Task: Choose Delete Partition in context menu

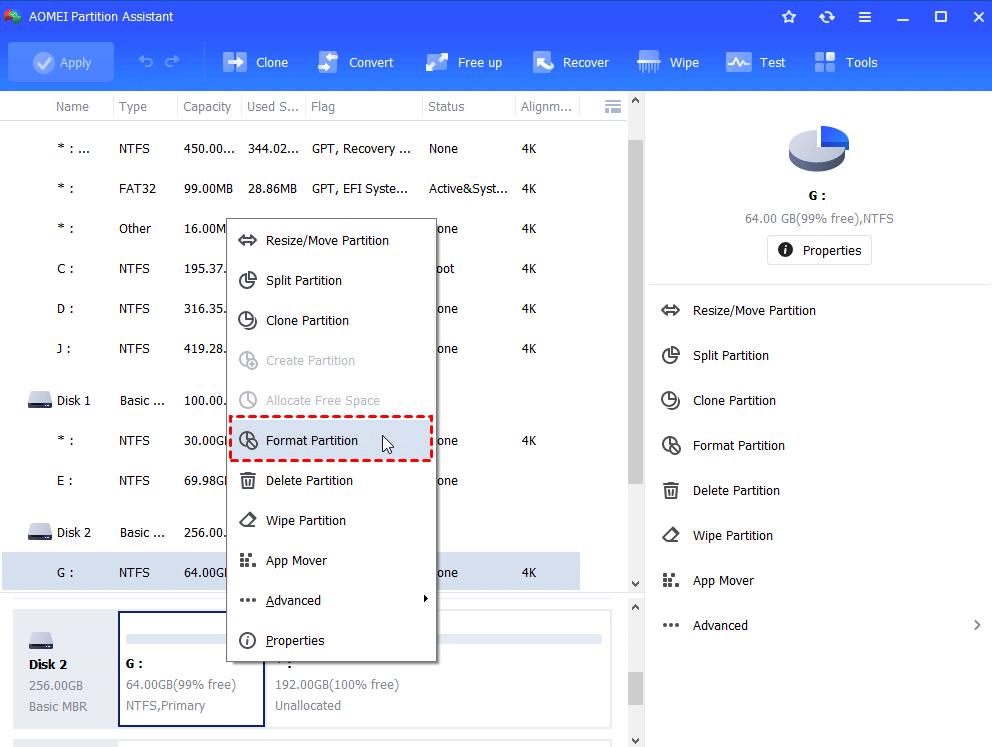Action: click(332, 481)
